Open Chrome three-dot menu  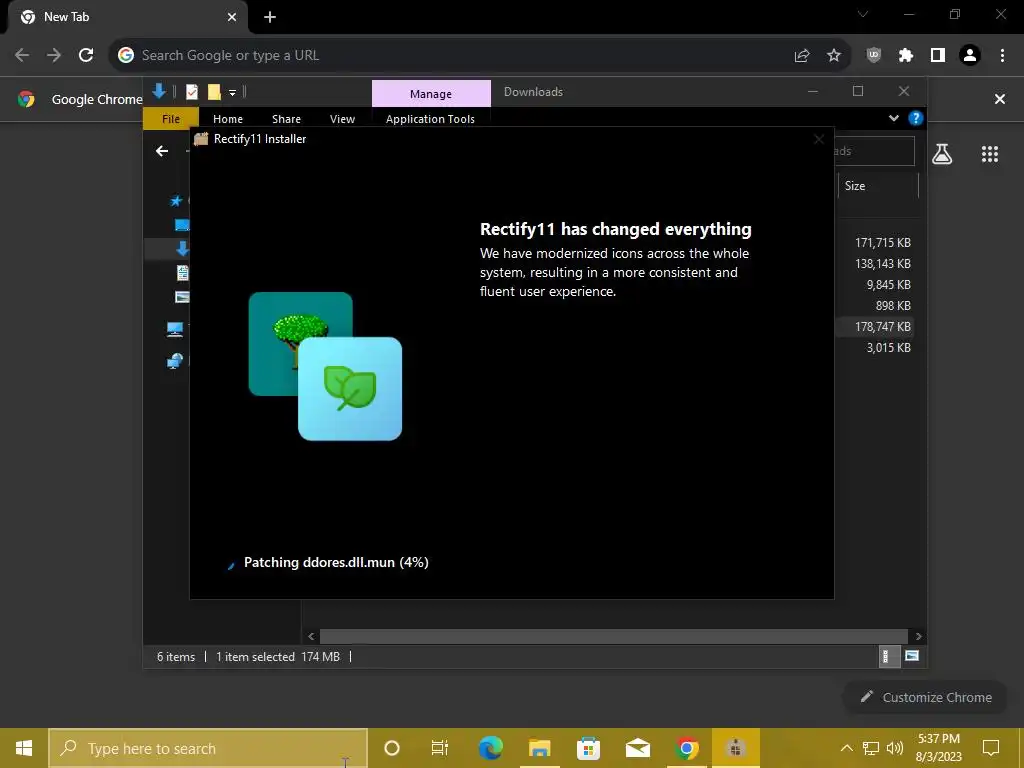coord(1002,56)
